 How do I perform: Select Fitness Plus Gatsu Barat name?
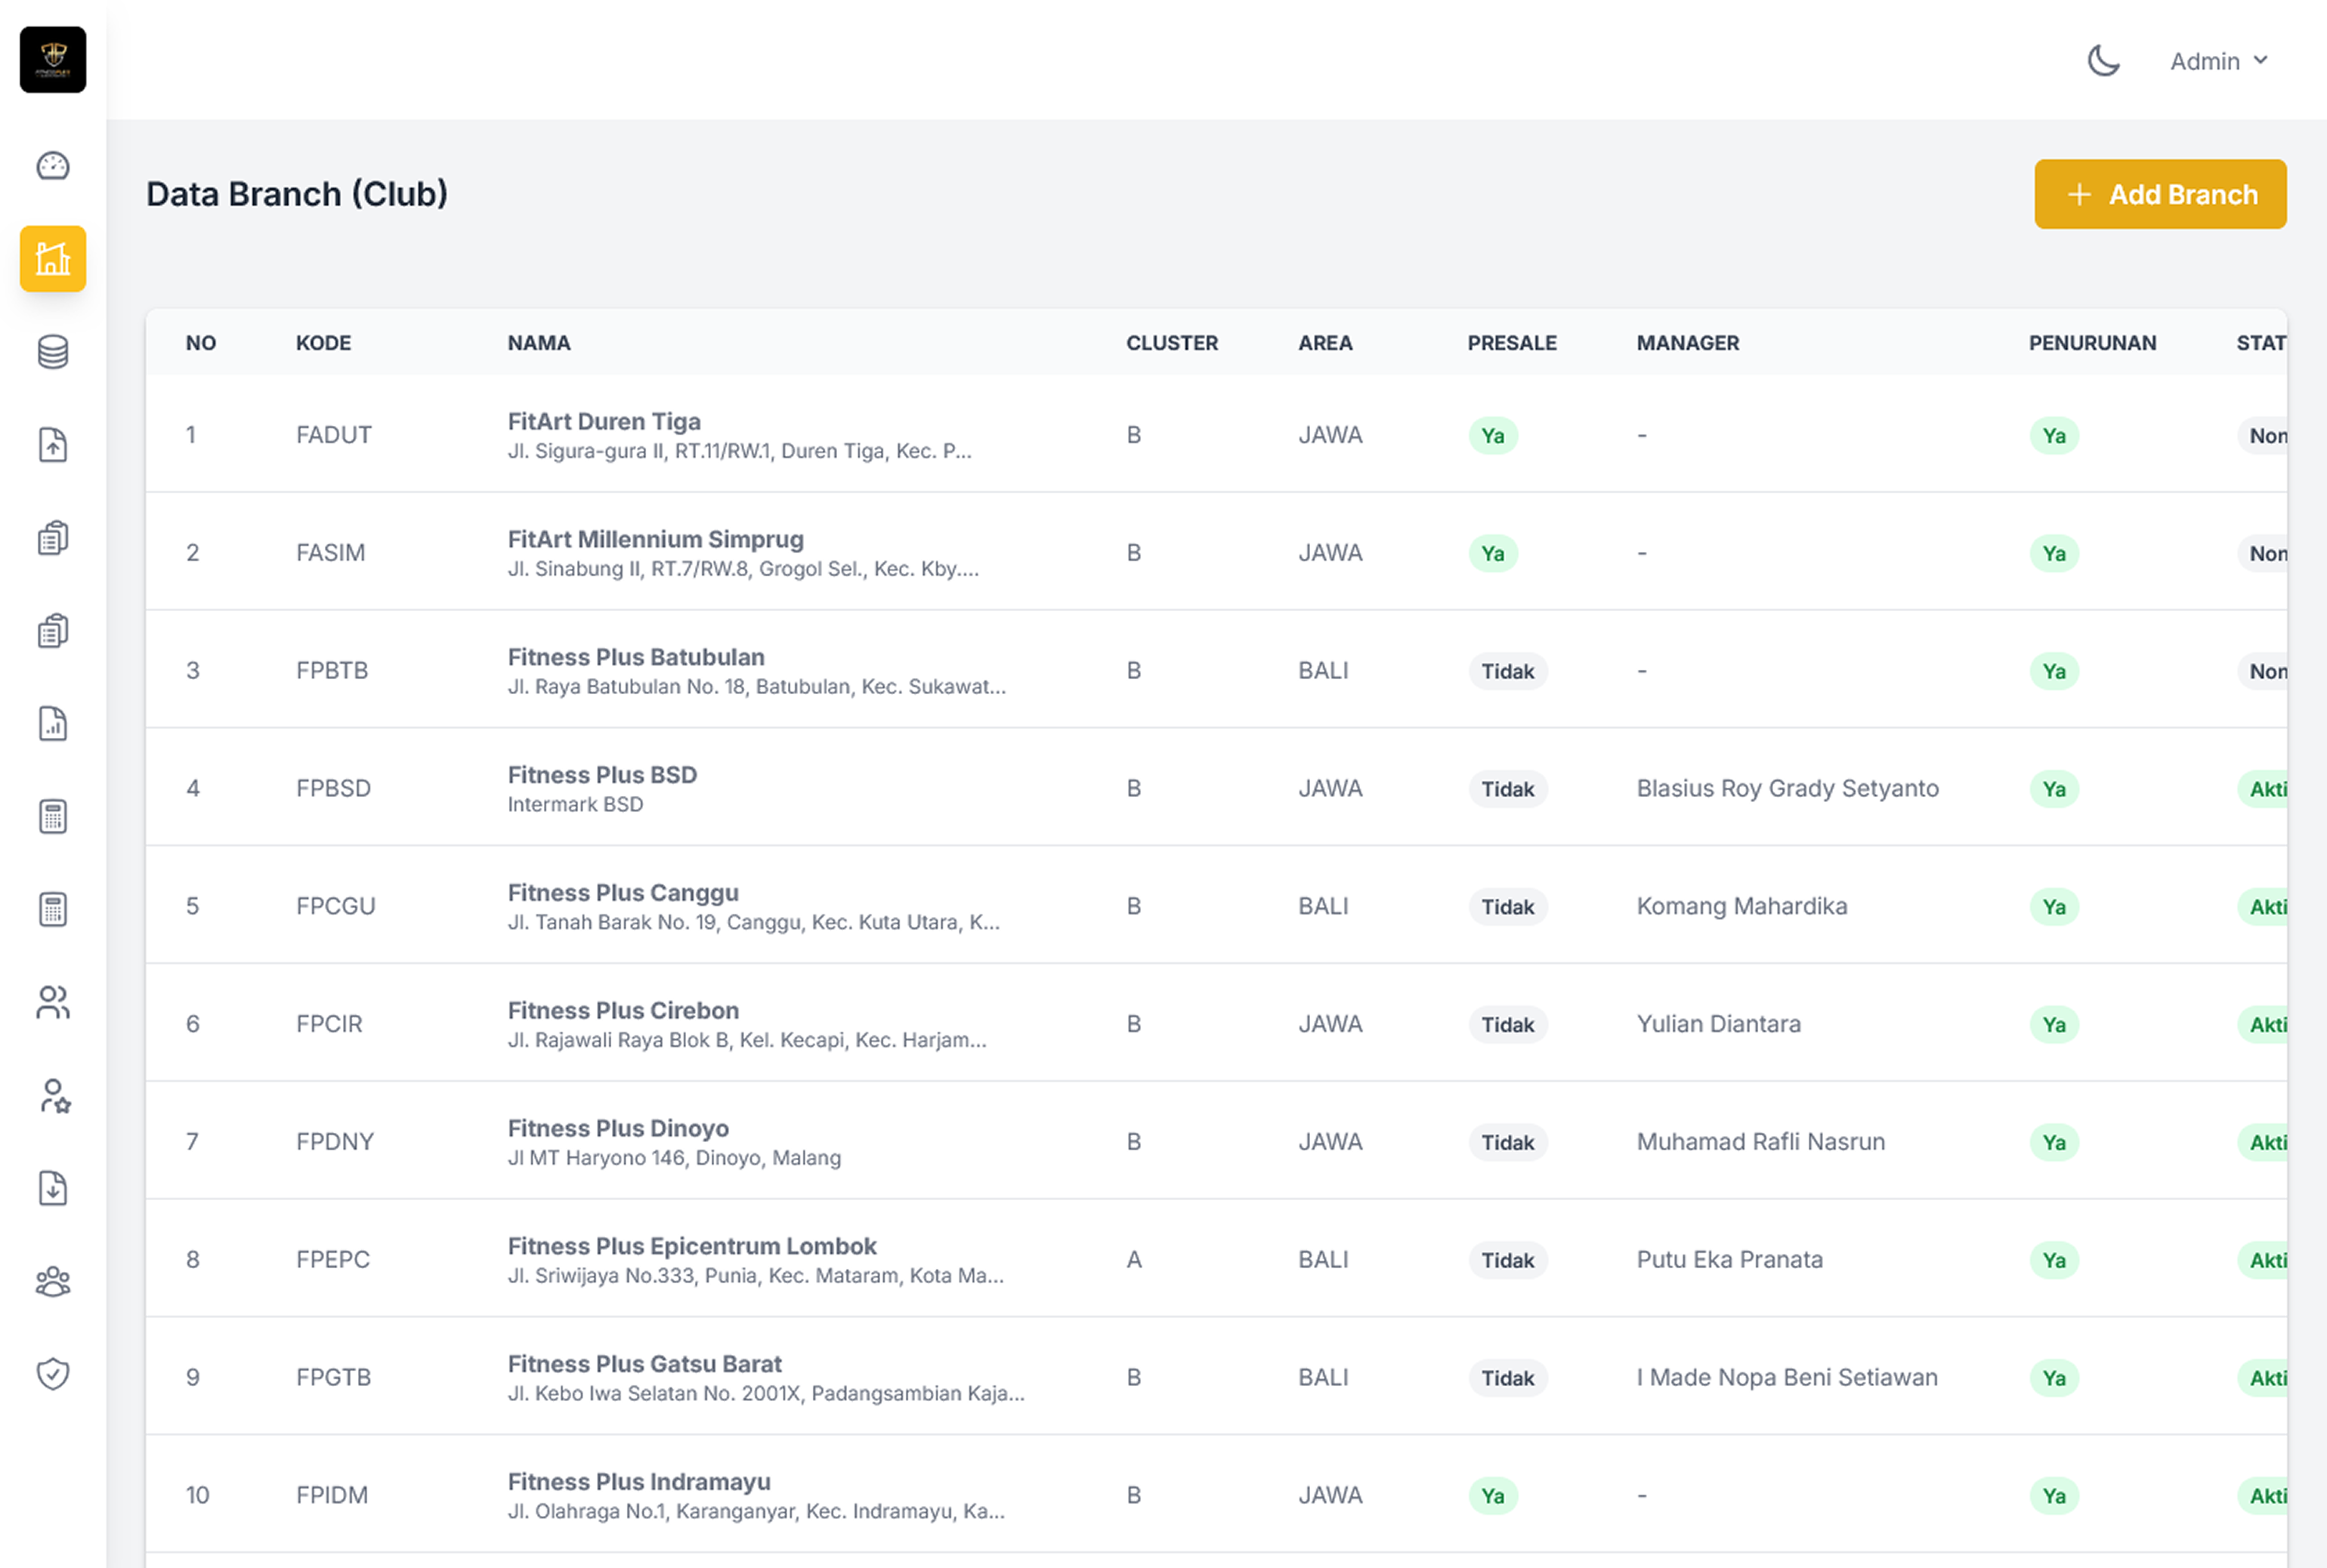(644, 1365)
